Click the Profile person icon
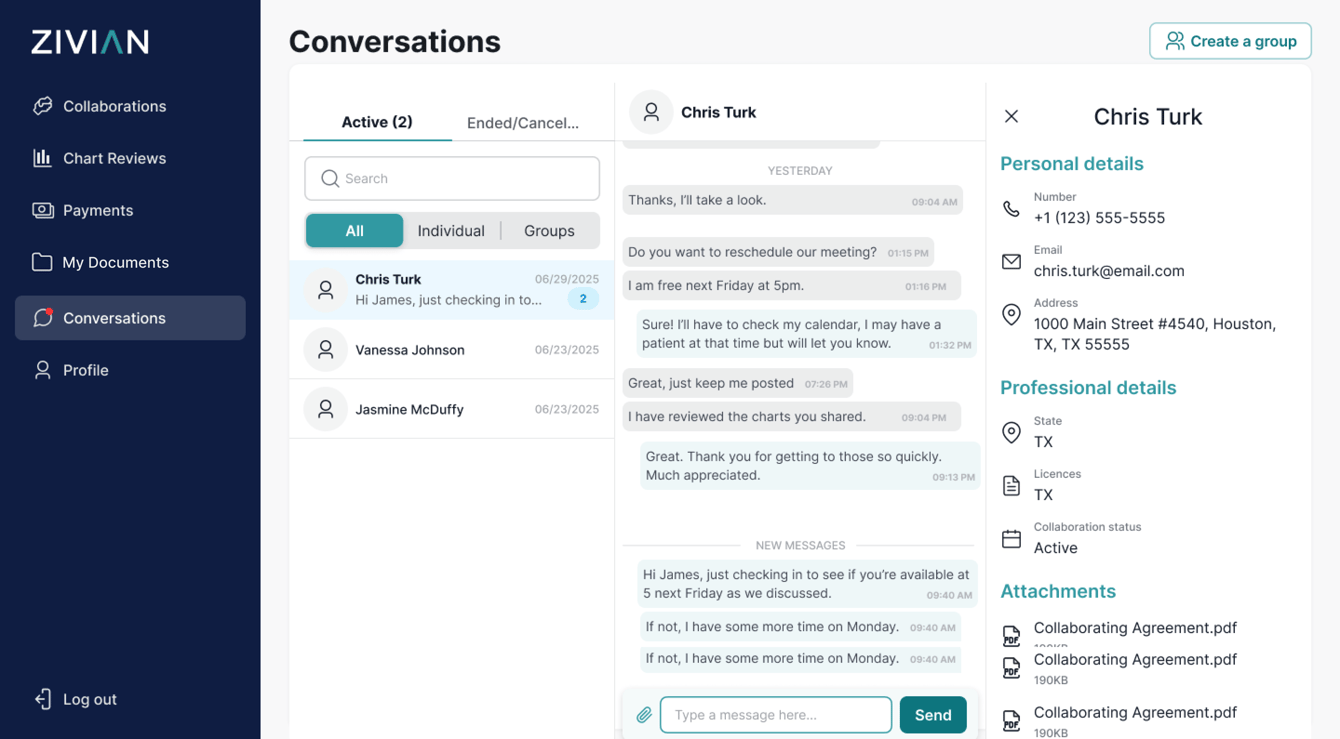 point(42,370)
